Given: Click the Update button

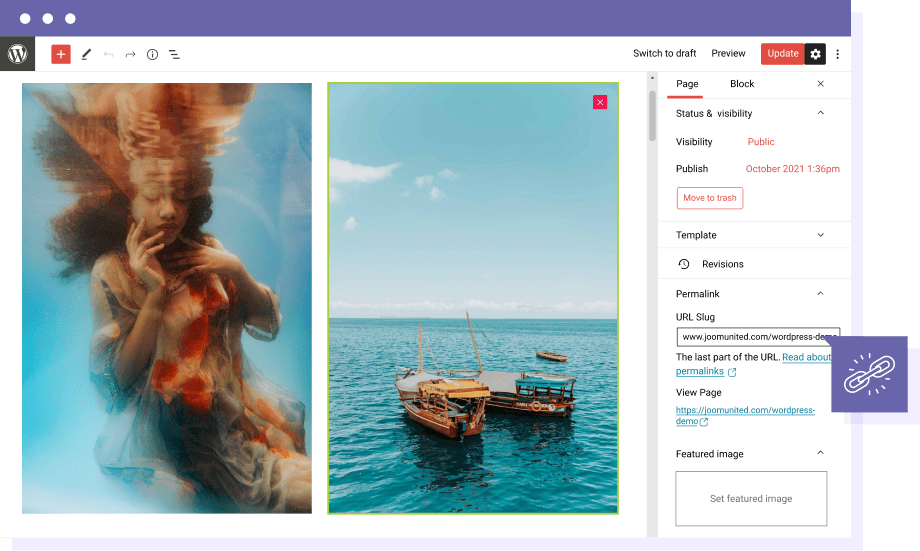Looking at the screenshot, I should 782,54.
